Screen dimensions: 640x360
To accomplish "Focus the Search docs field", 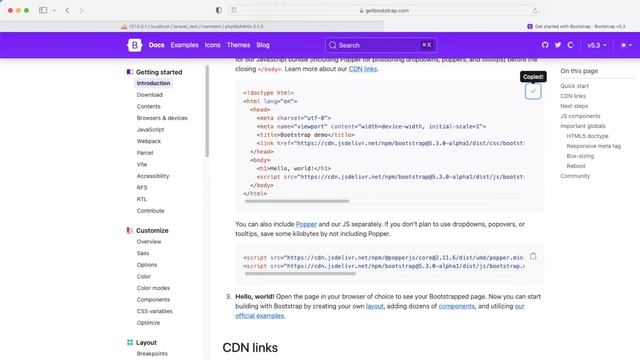I will (x=381, y=45).
